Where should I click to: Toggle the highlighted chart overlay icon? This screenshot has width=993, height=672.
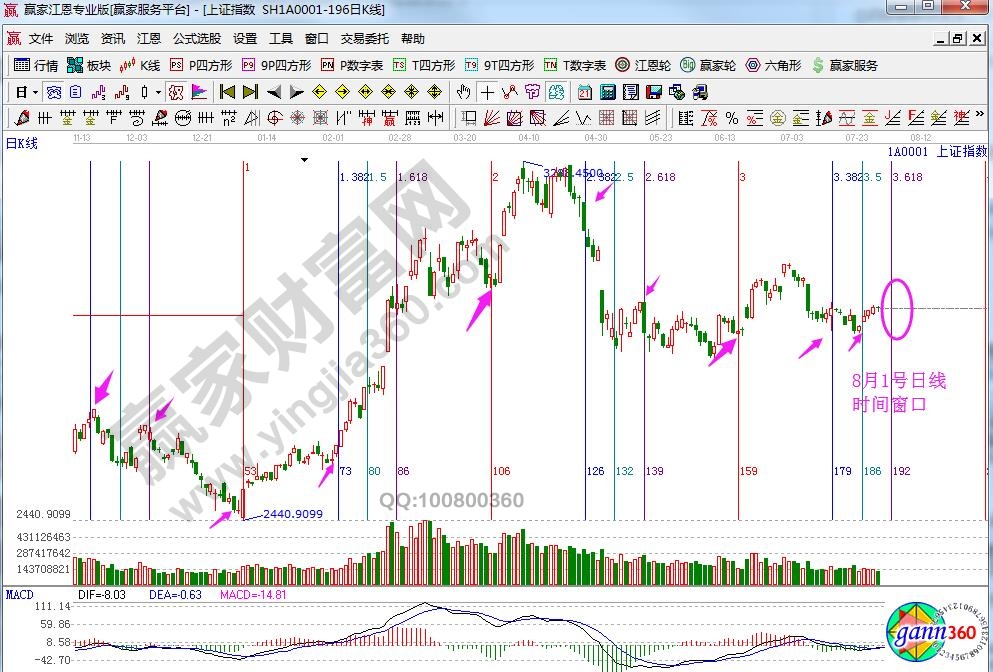tap(176, 92)
